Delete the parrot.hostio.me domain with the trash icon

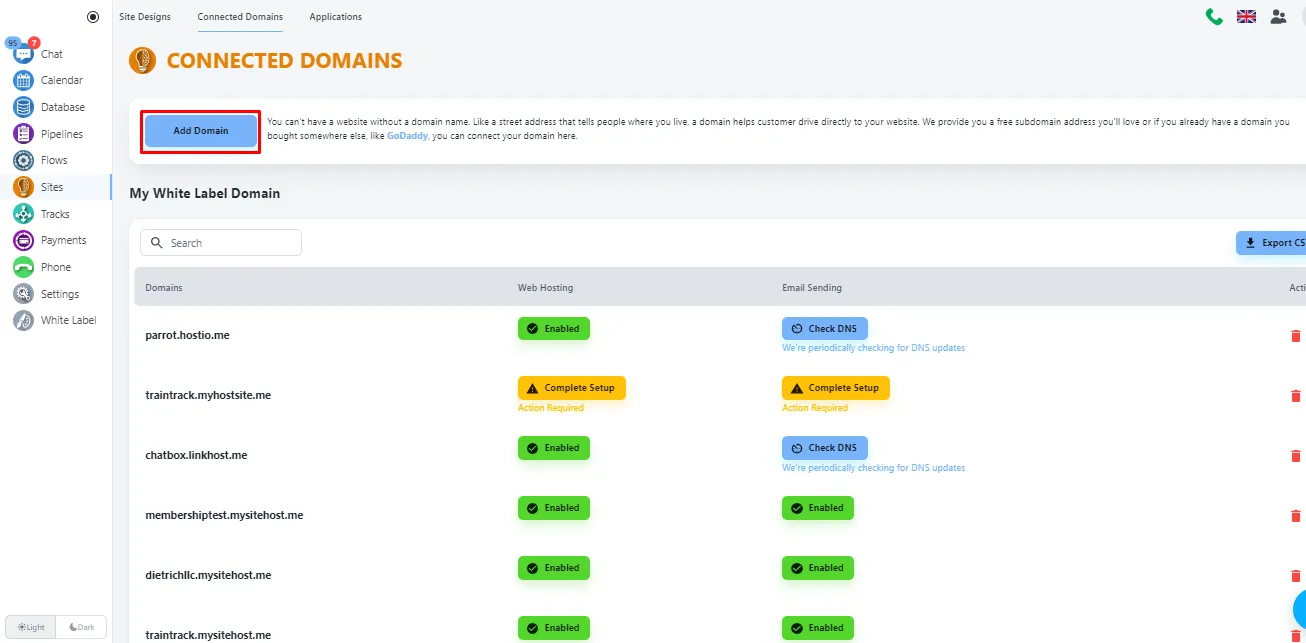click(x=1296, y=336)
